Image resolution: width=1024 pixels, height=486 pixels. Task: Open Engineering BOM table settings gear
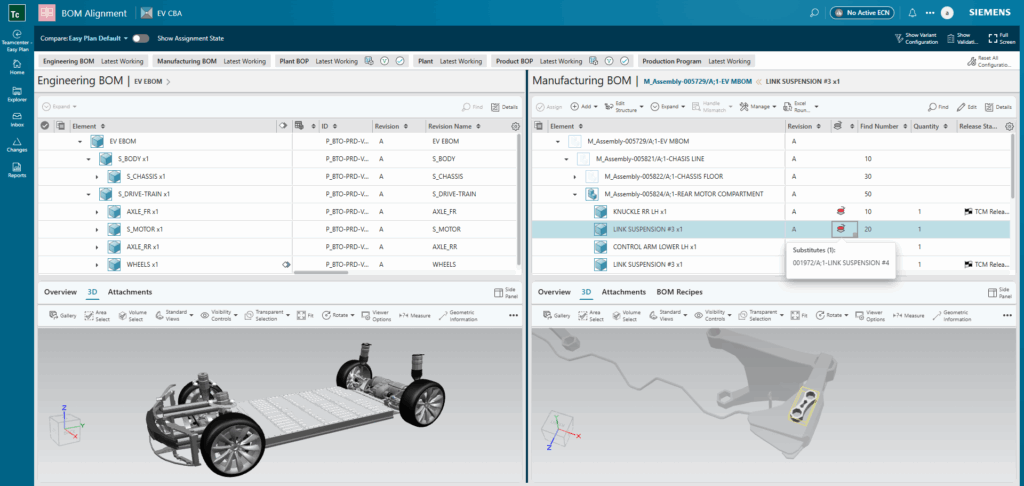click(x=515, y=127)
